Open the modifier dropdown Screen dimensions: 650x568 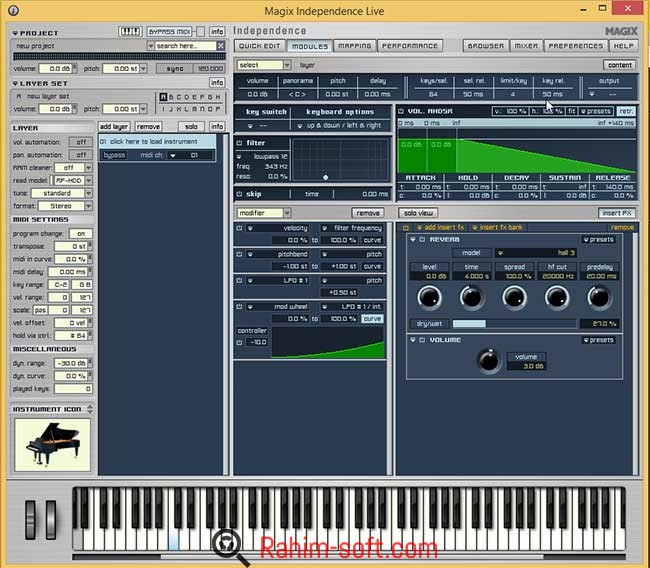(264, 213)
